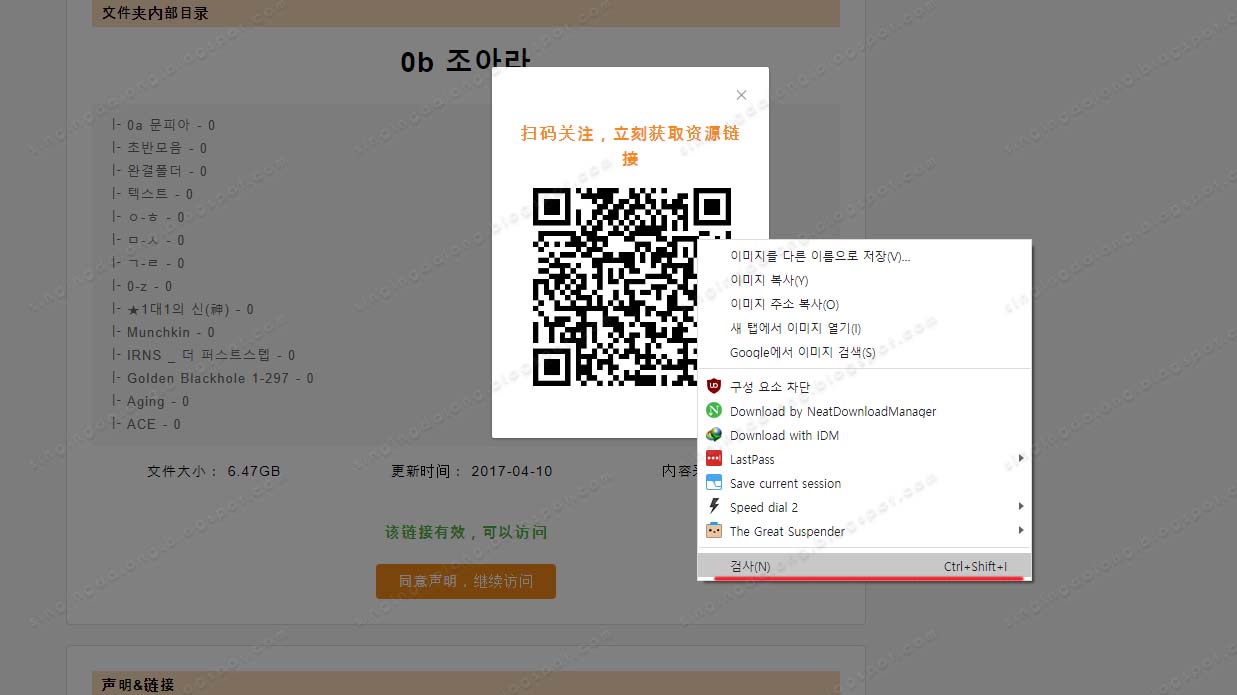Close the QR code popup
Screen dimensions: 1237x695
tap(741, 95)
